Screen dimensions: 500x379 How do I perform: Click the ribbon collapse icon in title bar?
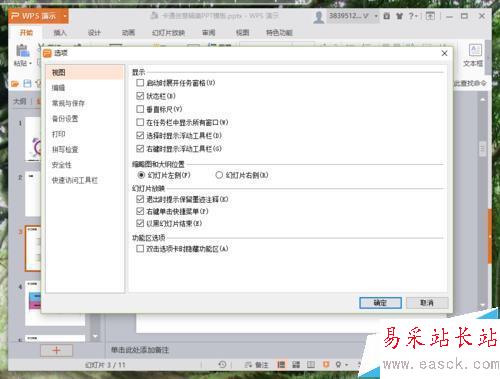coord(430,16)
